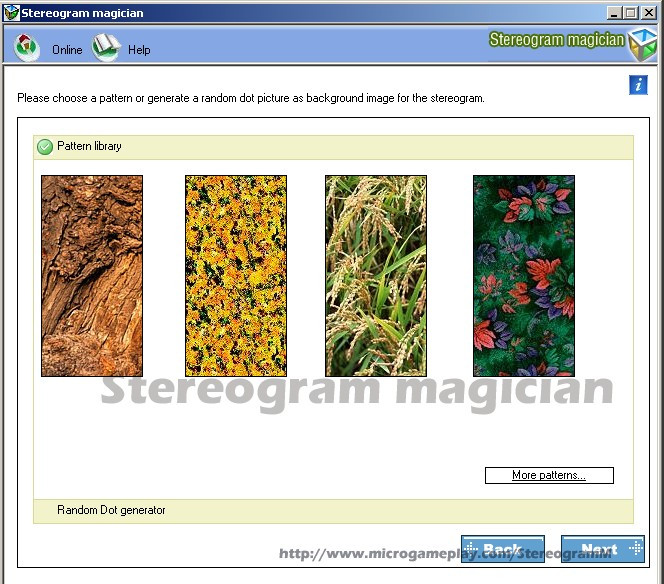Open the Help book icon

pos(106,47)
